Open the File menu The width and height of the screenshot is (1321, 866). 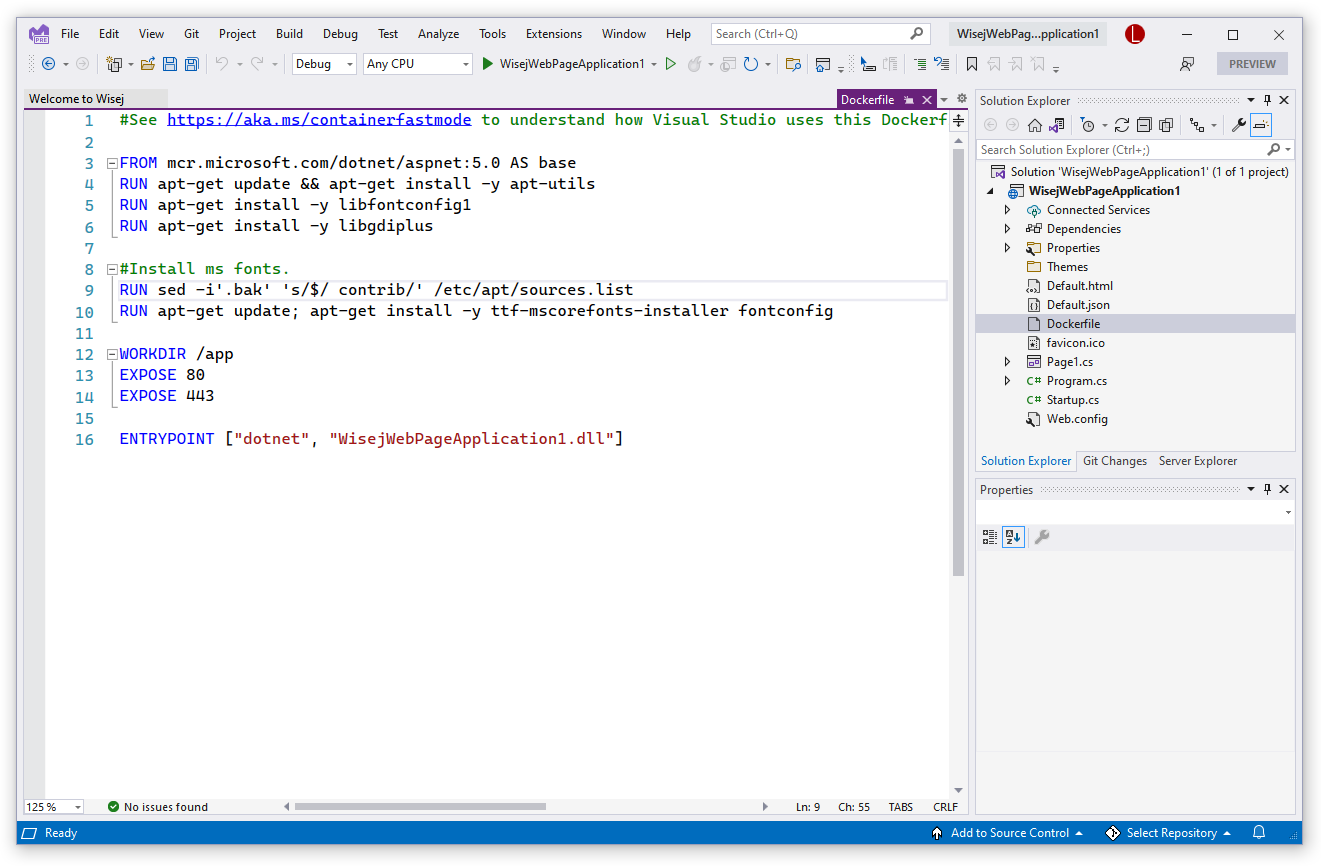point(70,34)
